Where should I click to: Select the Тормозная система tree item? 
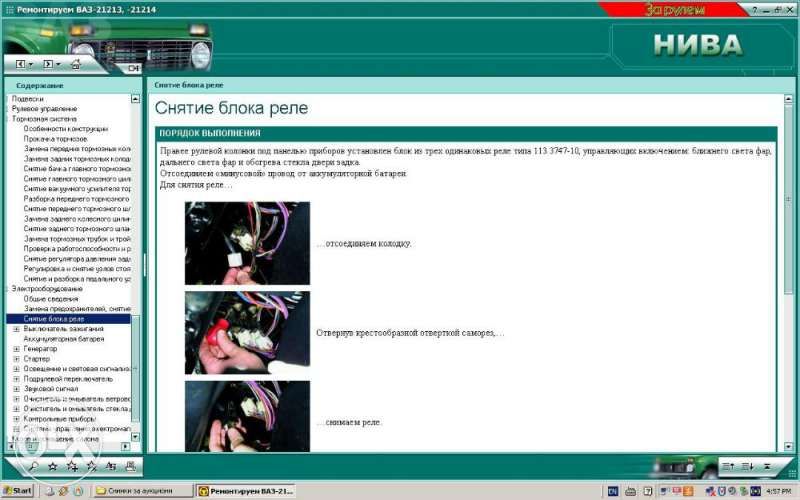44,119
